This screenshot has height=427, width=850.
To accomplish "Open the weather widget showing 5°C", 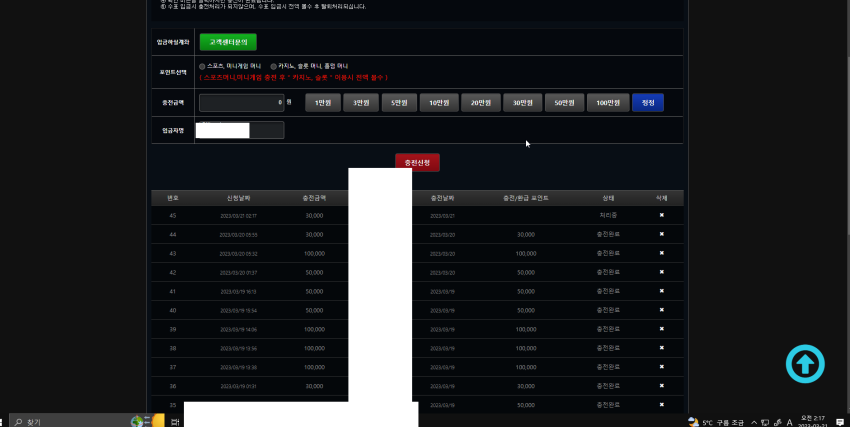I will [x=715, y=422].
